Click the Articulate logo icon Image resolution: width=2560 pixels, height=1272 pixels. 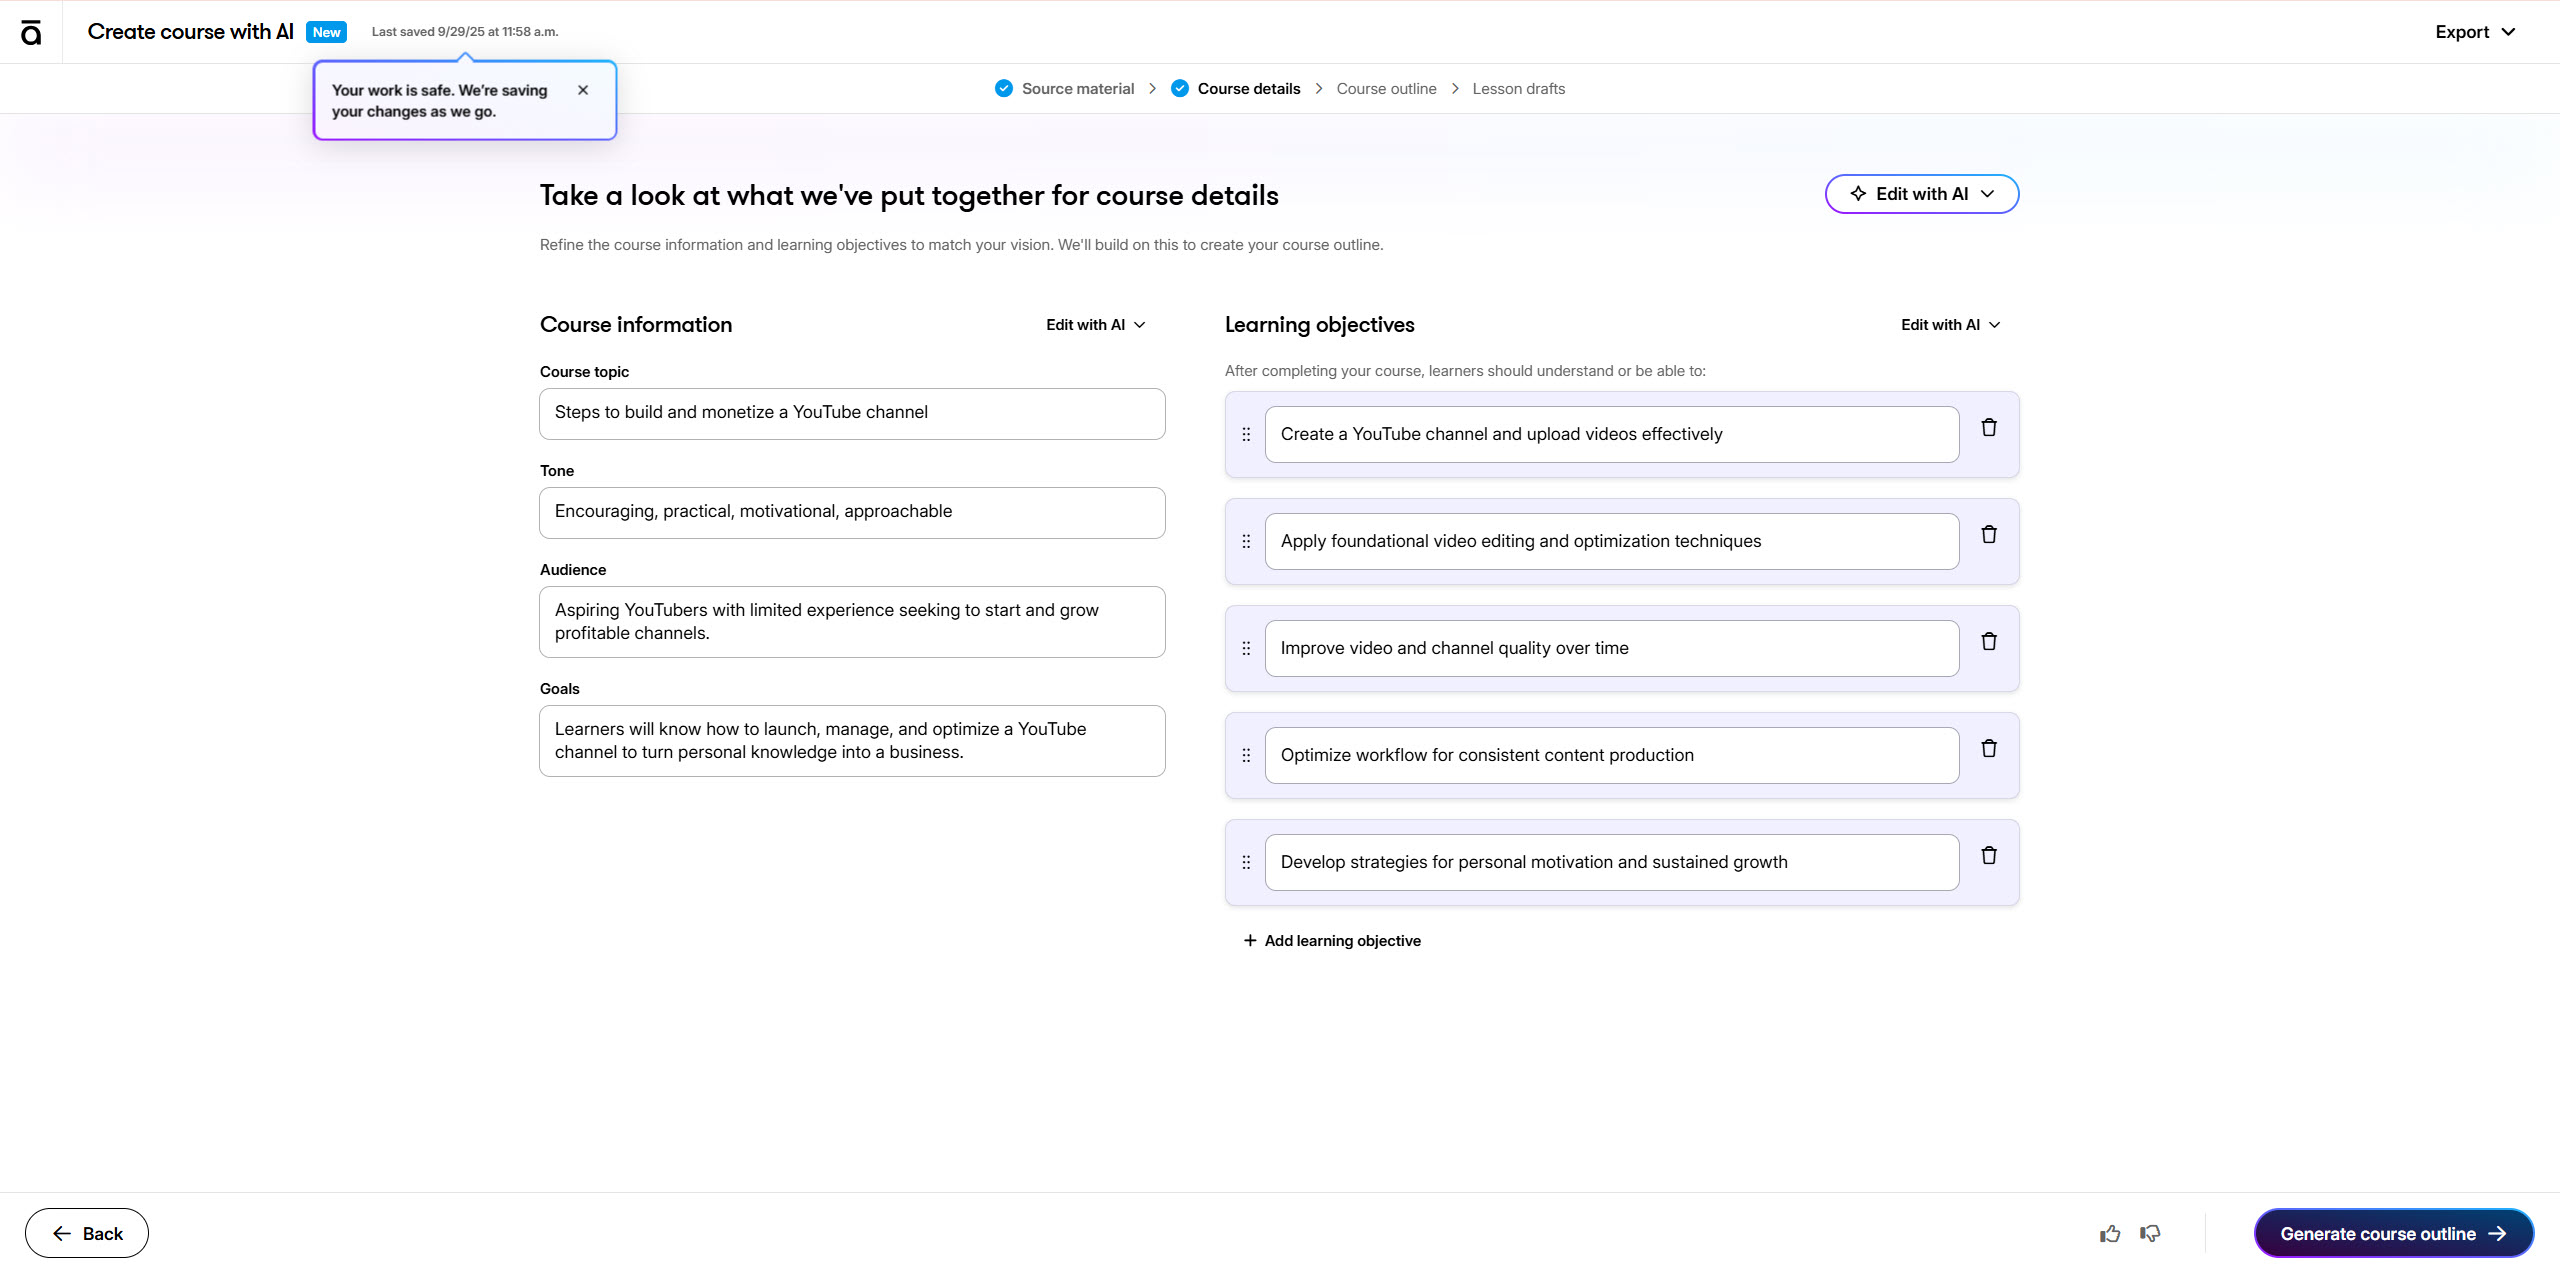(x=31, y=32)
